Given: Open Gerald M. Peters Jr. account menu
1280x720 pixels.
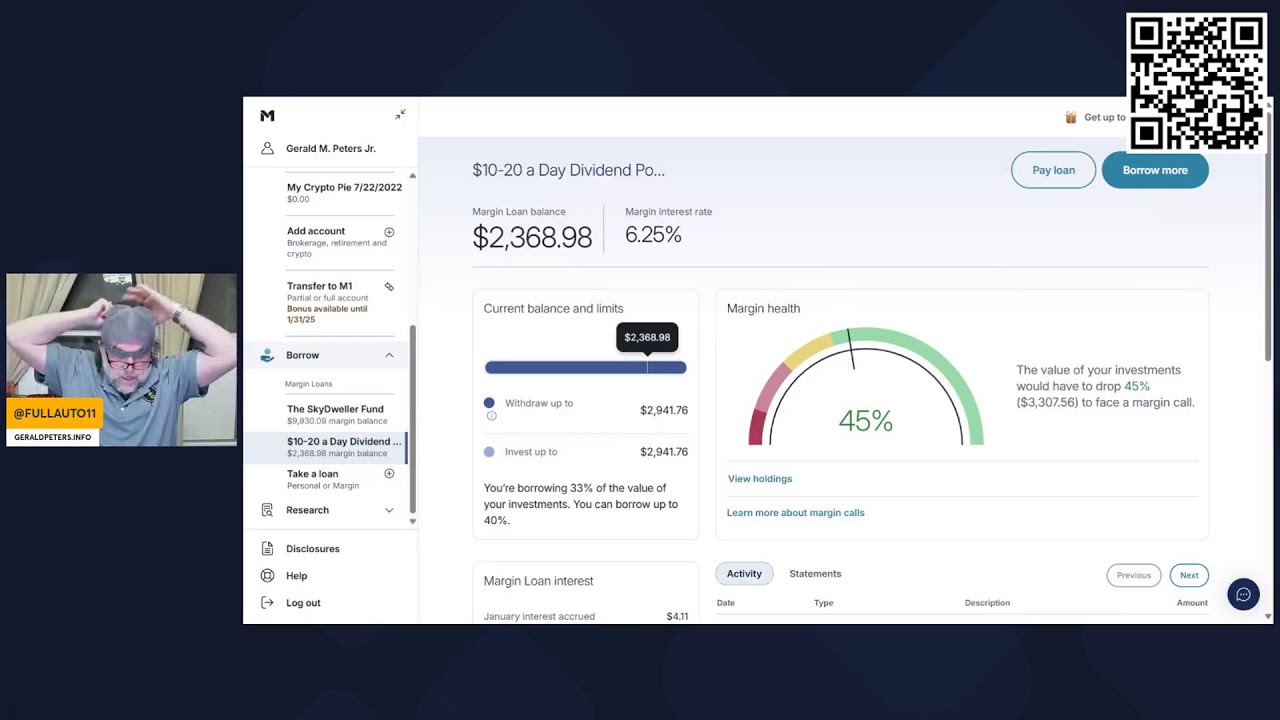Looking at the screenshot, I should coord(330,148).
